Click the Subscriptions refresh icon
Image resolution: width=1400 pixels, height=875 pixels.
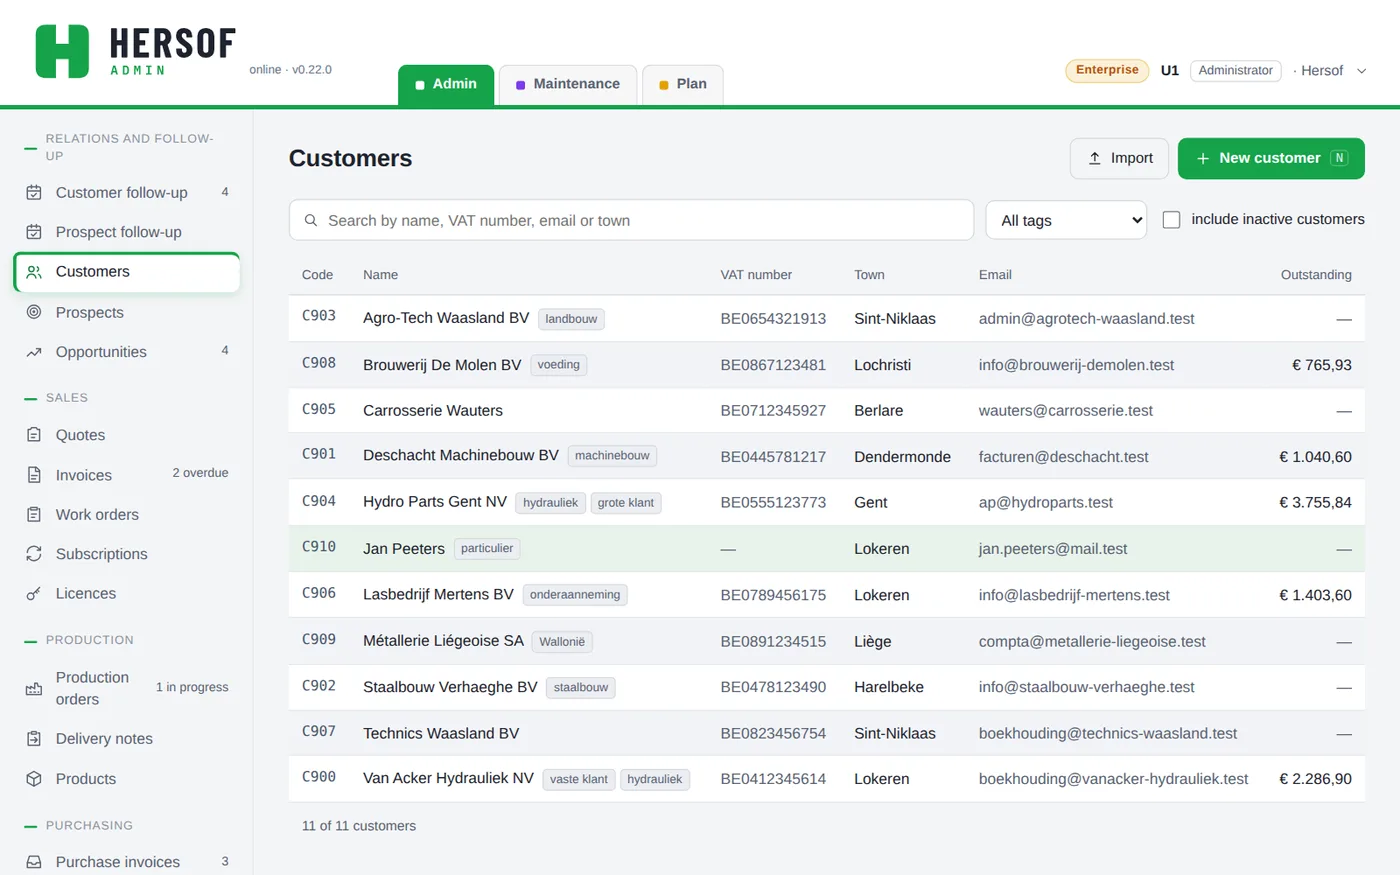34,554
